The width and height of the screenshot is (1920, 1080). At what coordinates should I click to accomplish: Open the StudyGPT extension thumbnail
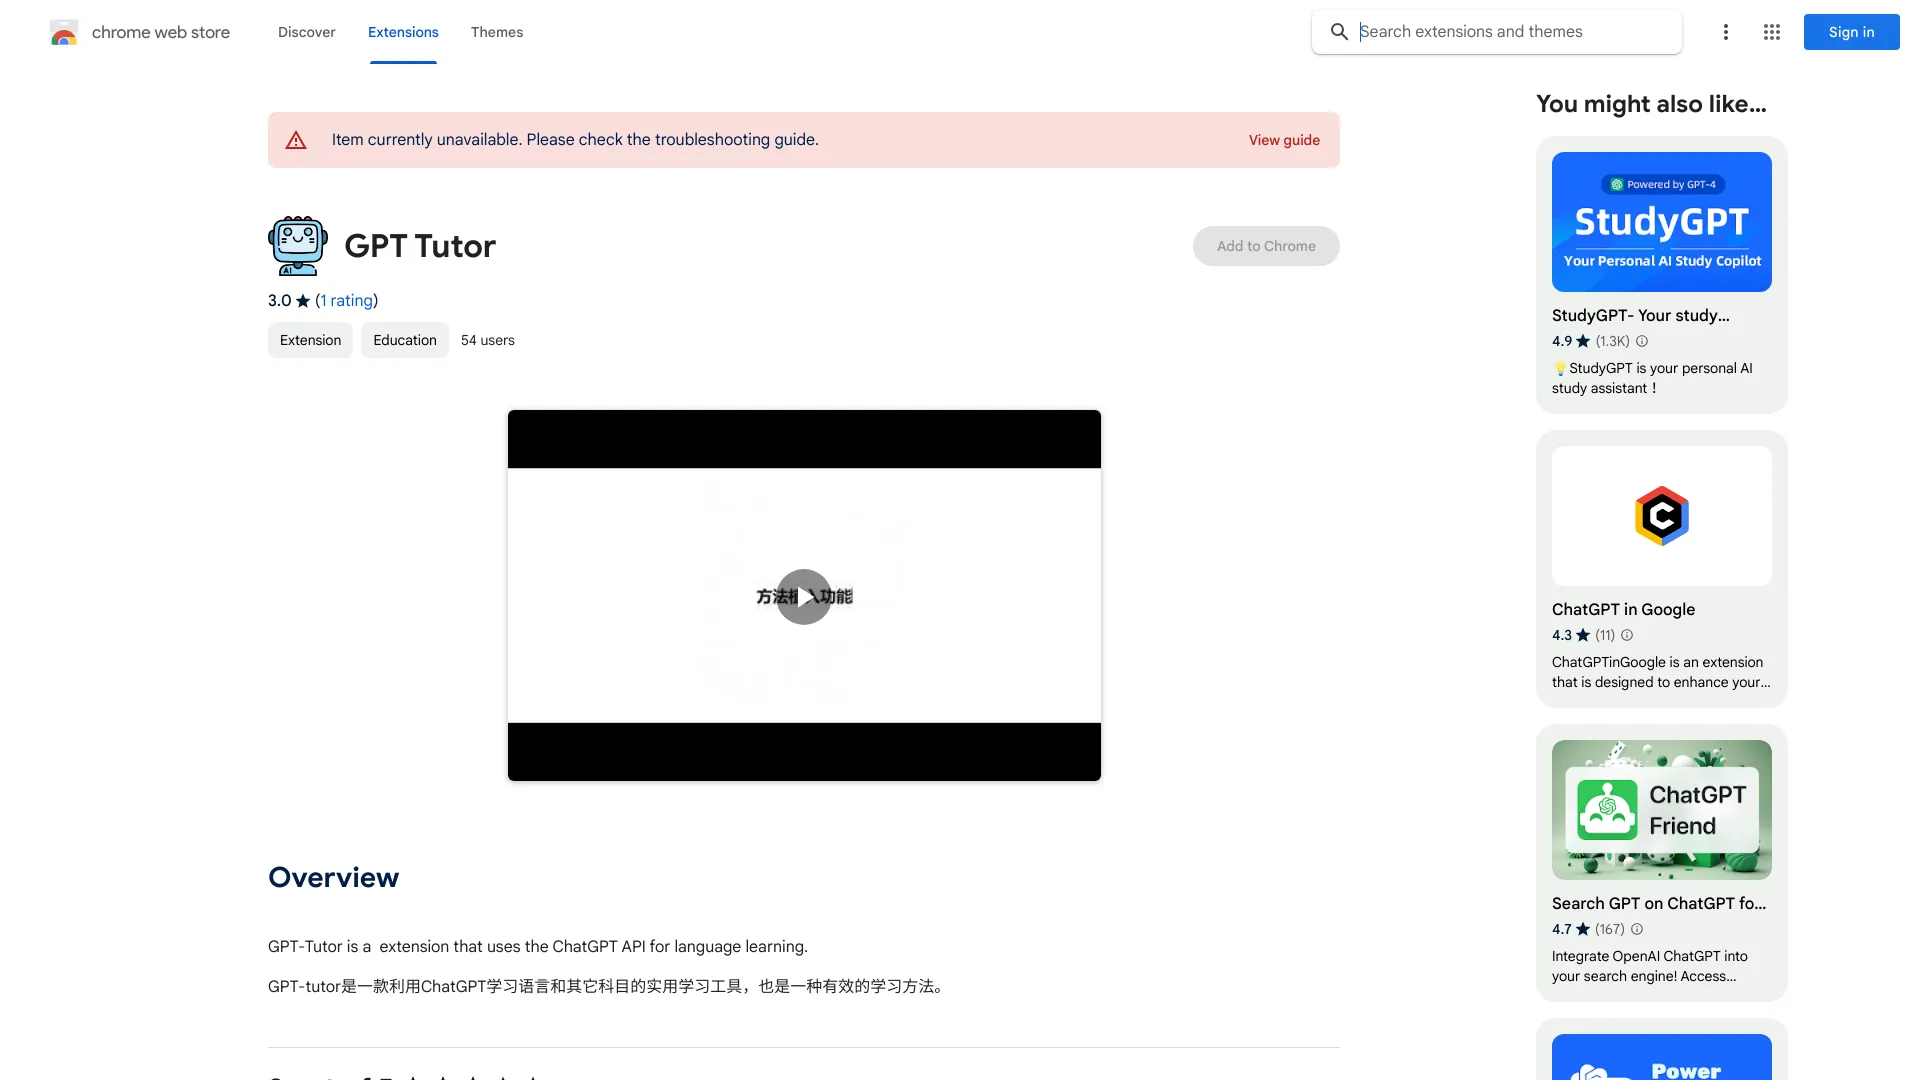pyautogui.click(x=1660, y=221)
